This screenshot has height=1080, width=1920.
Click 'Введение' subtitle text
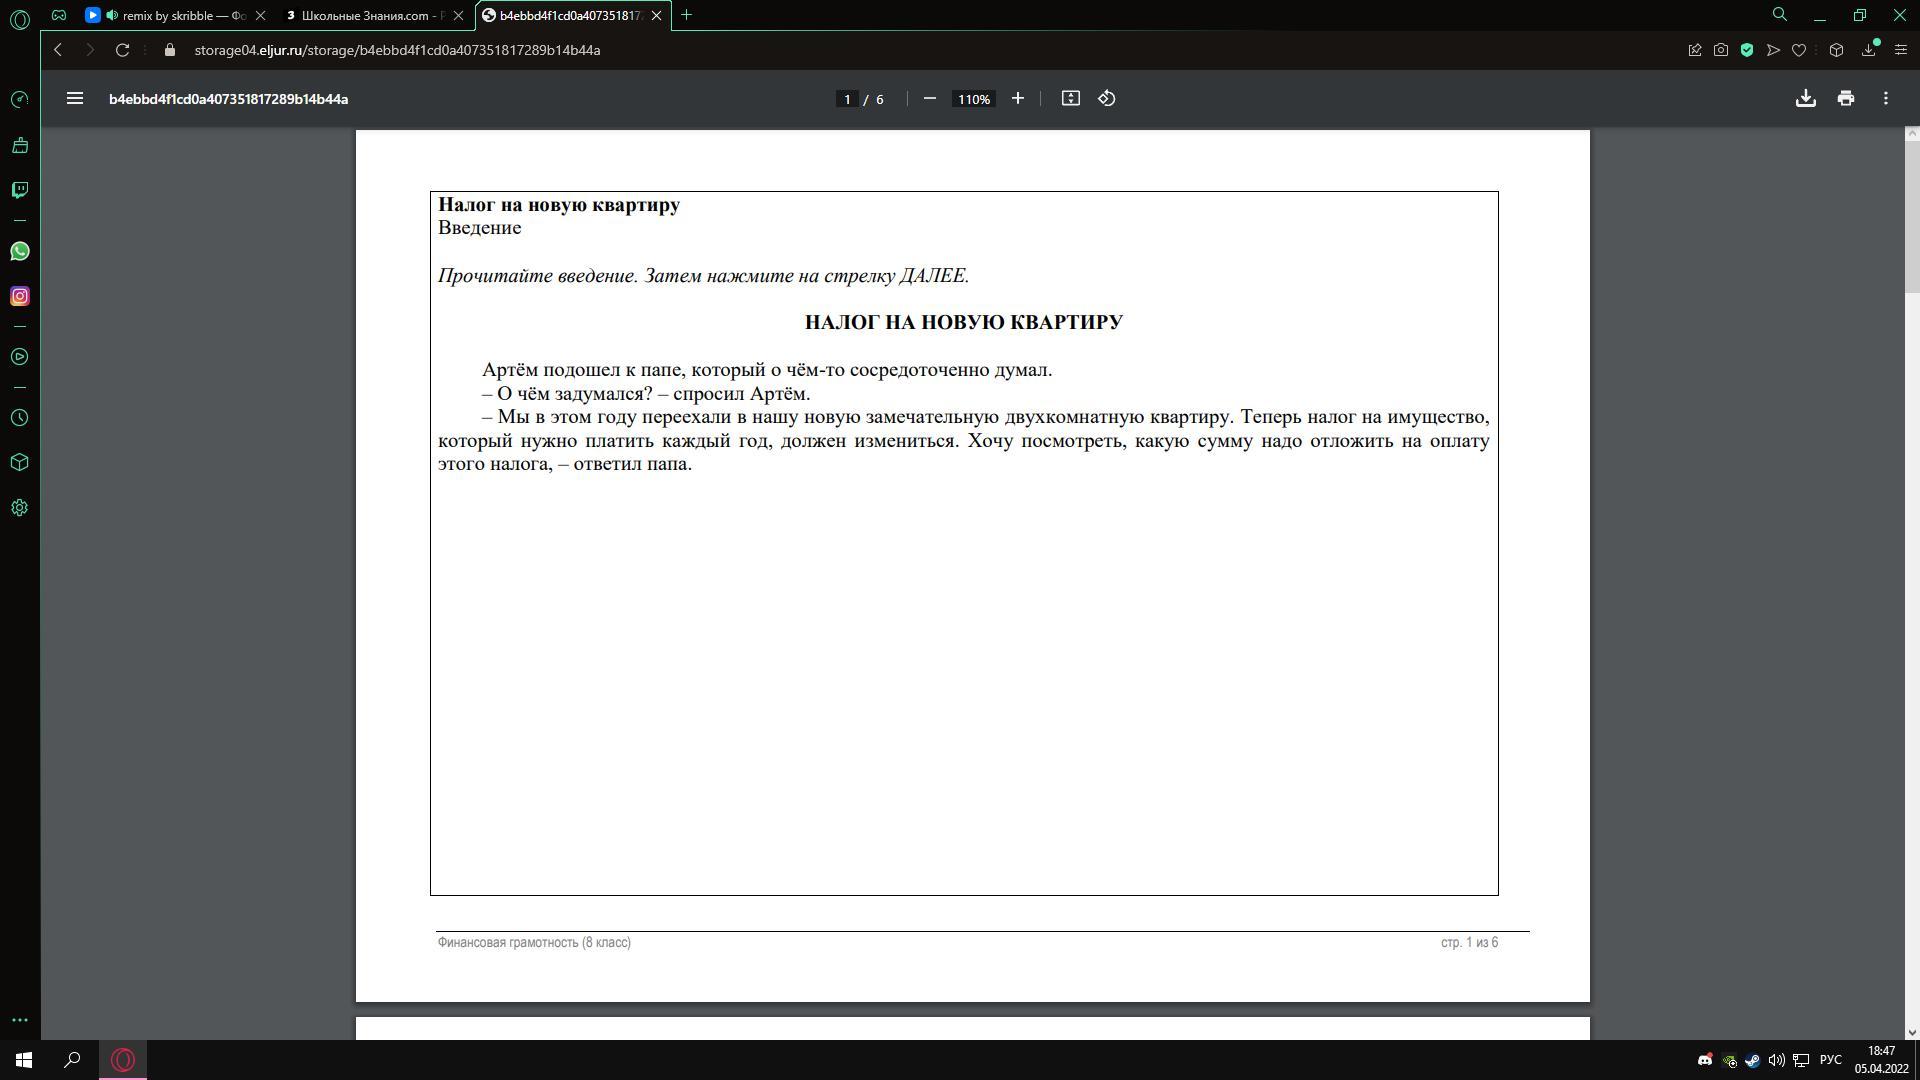point(480,228)
